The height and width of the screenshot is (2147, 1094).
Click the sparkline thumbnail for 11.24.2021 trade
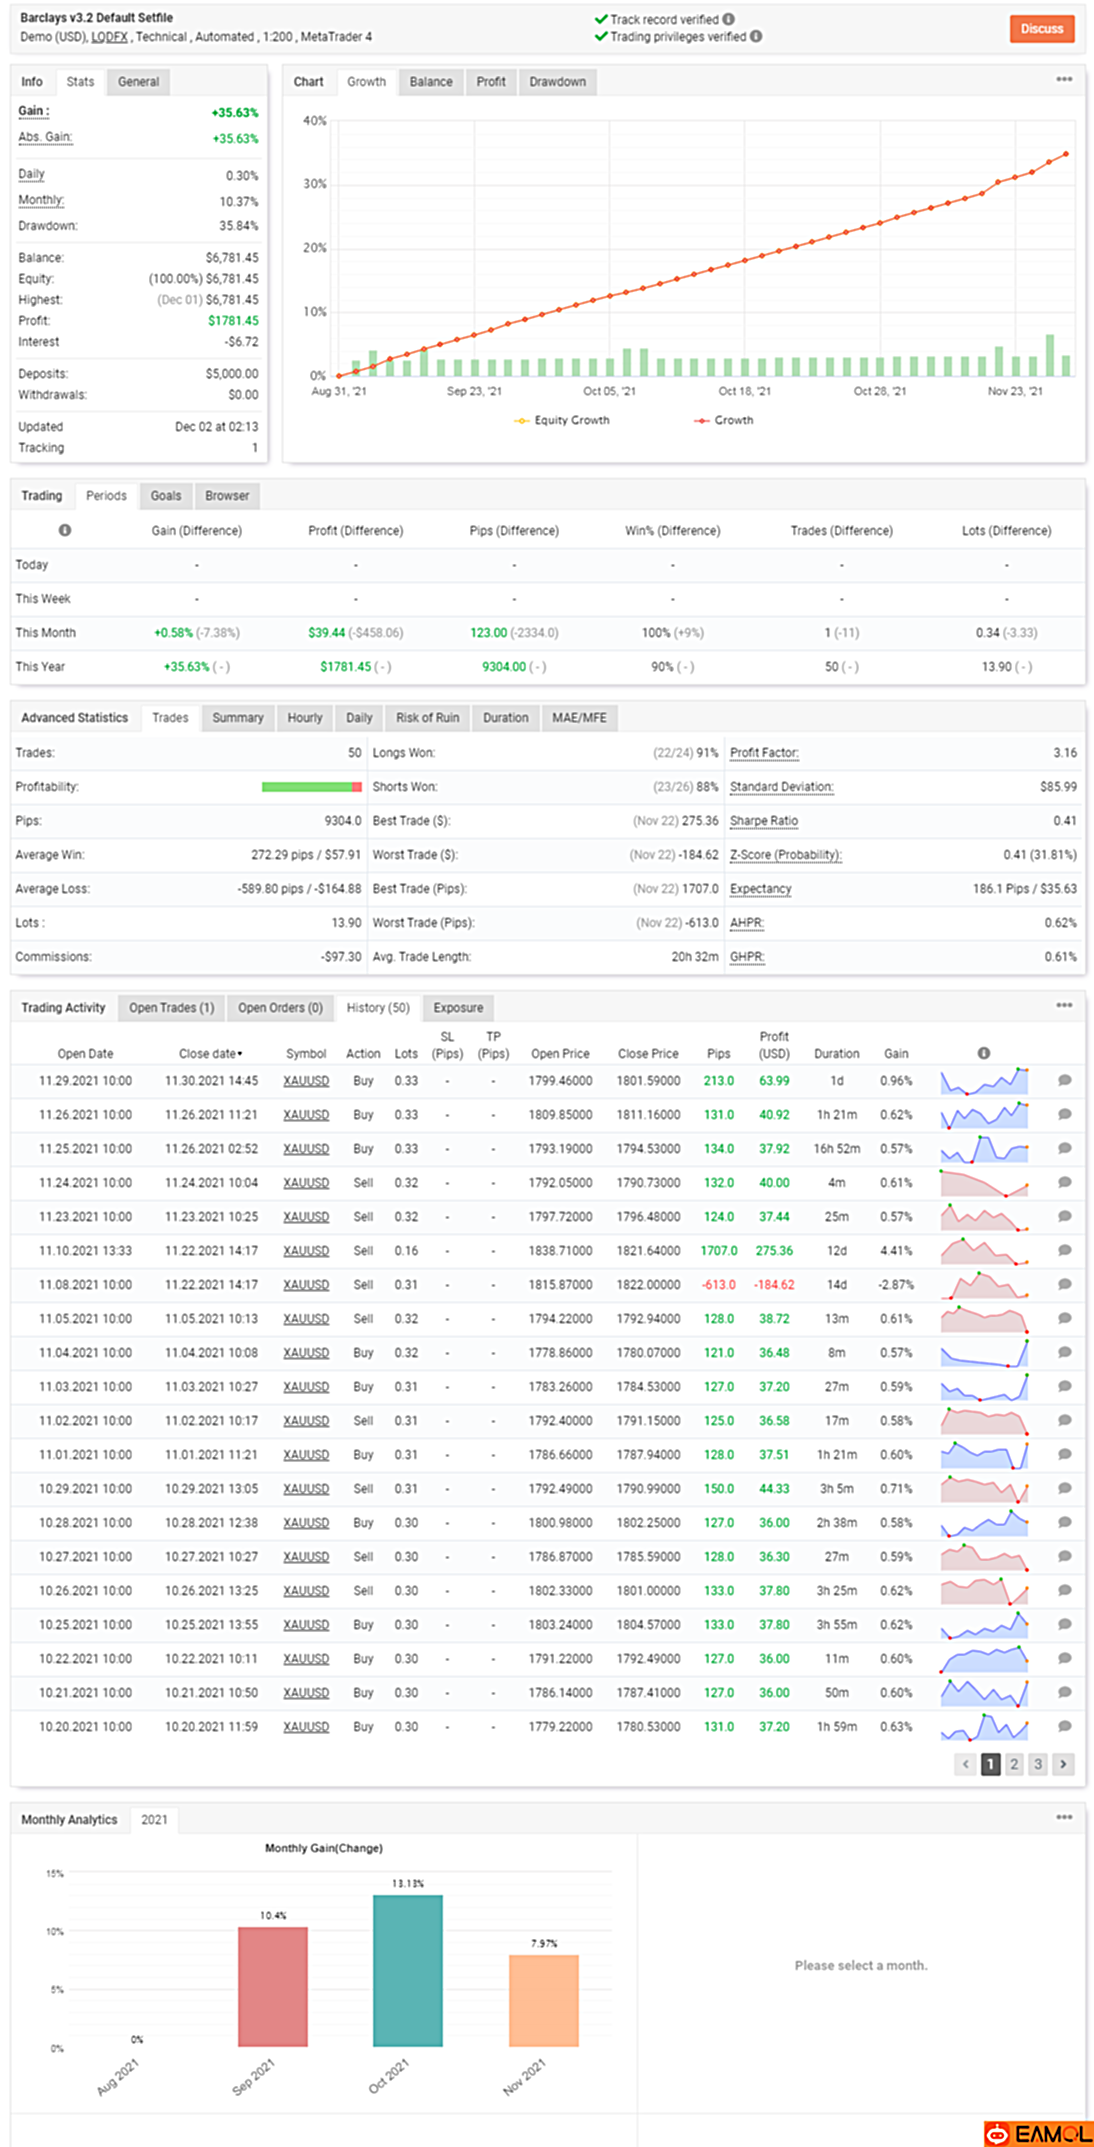[984, 1183]
